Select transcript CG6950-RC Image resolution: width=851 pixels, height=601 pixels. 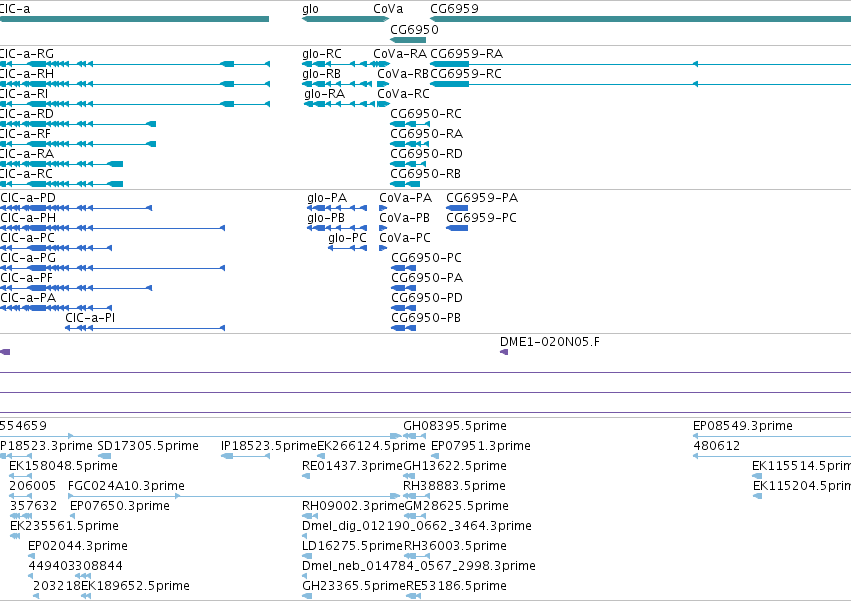pos(410,124)
